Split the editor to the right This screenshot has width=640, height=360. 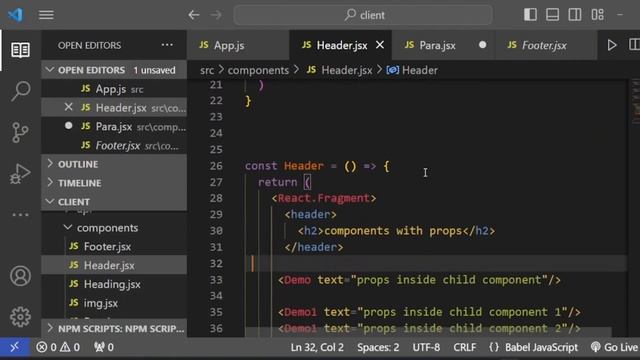point(634,45)
